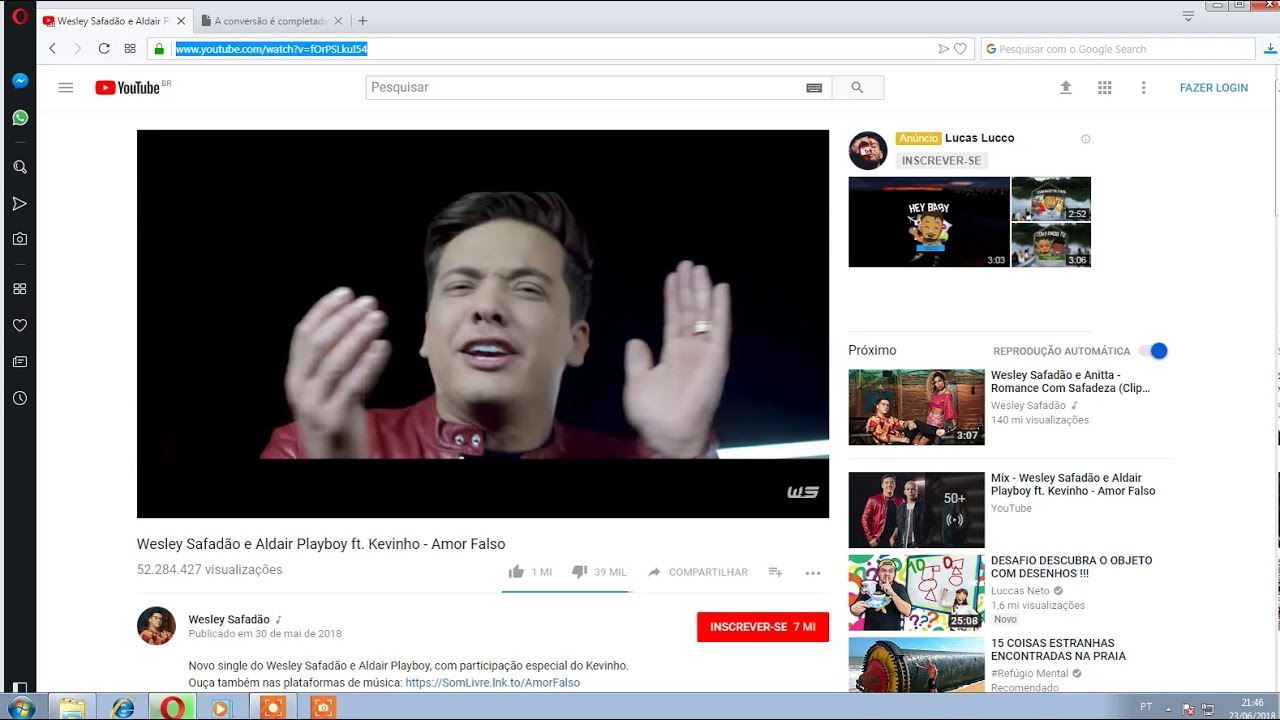Open Wesley Safadão channel name link
The width and height of the screenshot is (1280, 720).
[x=229, y=620]
